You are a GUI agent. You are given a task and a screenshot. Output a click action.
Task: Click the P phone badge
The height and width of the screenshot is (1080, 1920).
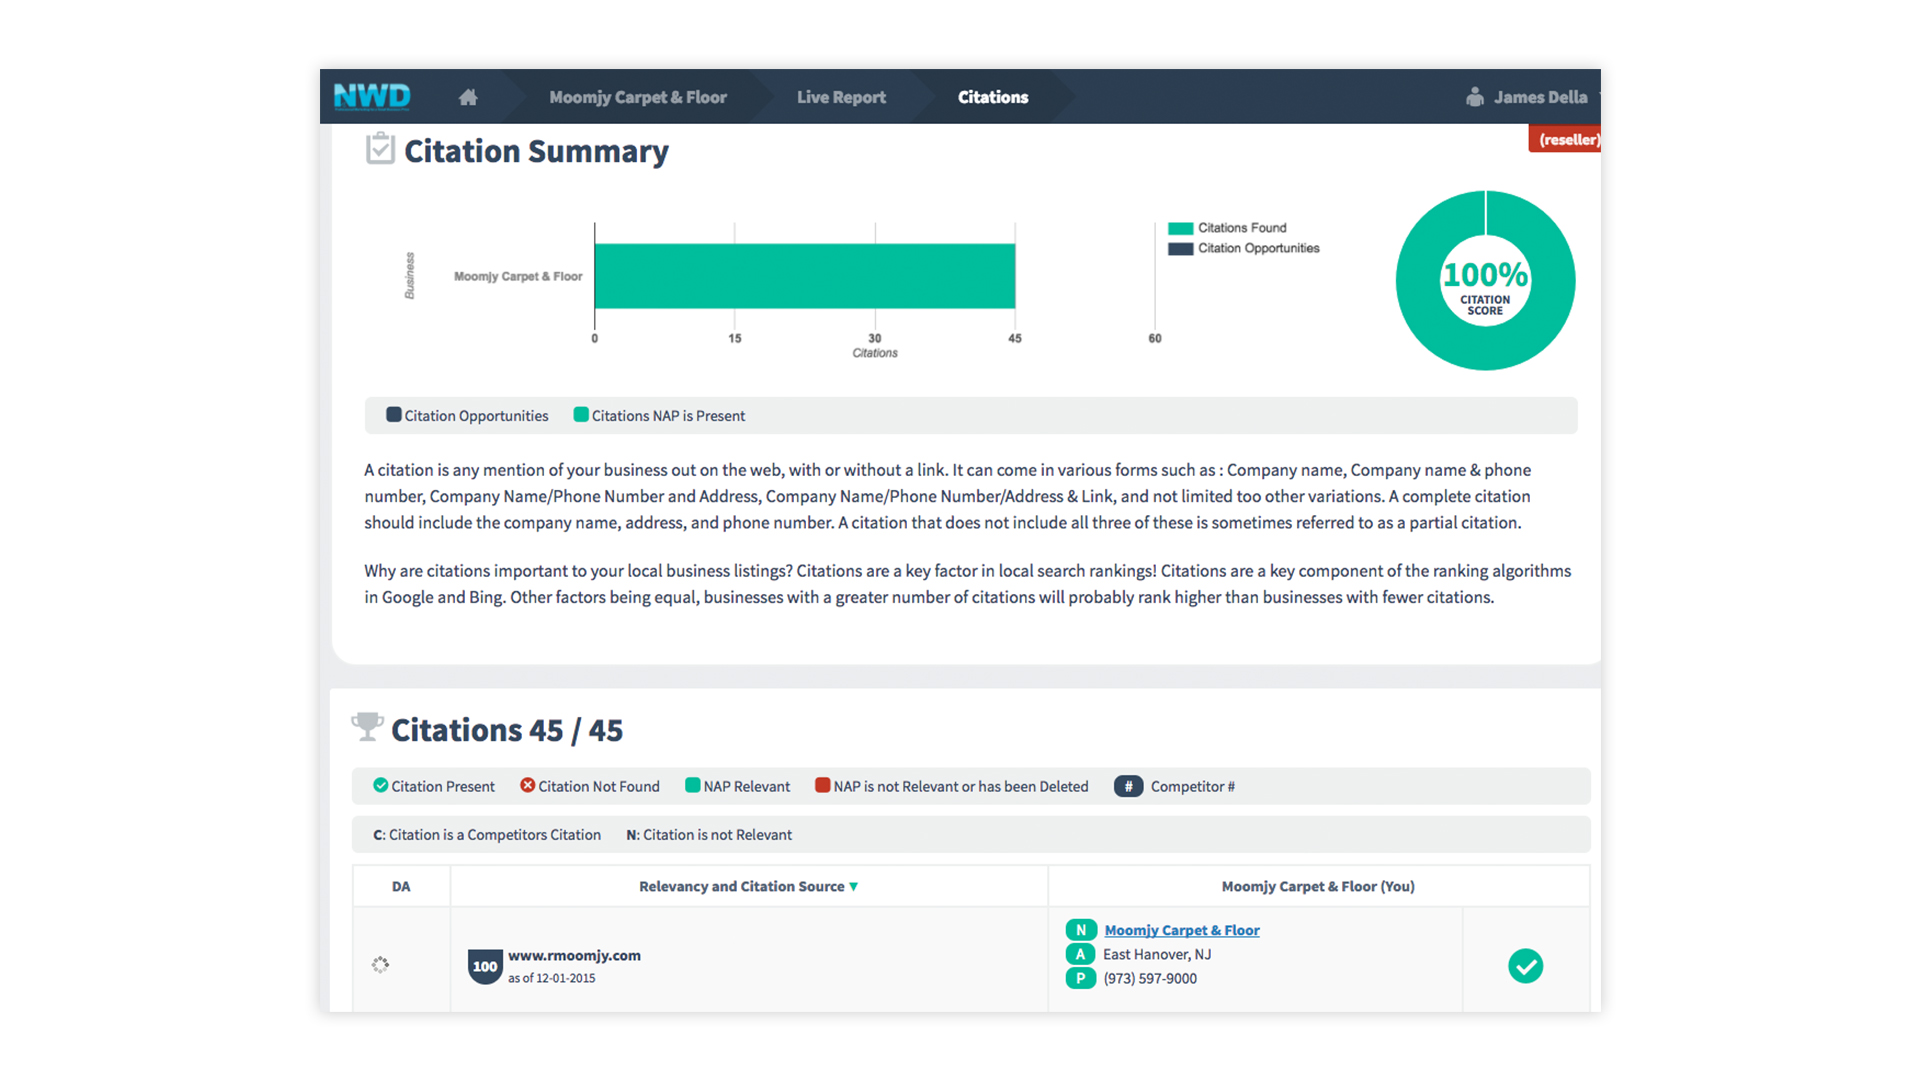tap(1081, 978)
